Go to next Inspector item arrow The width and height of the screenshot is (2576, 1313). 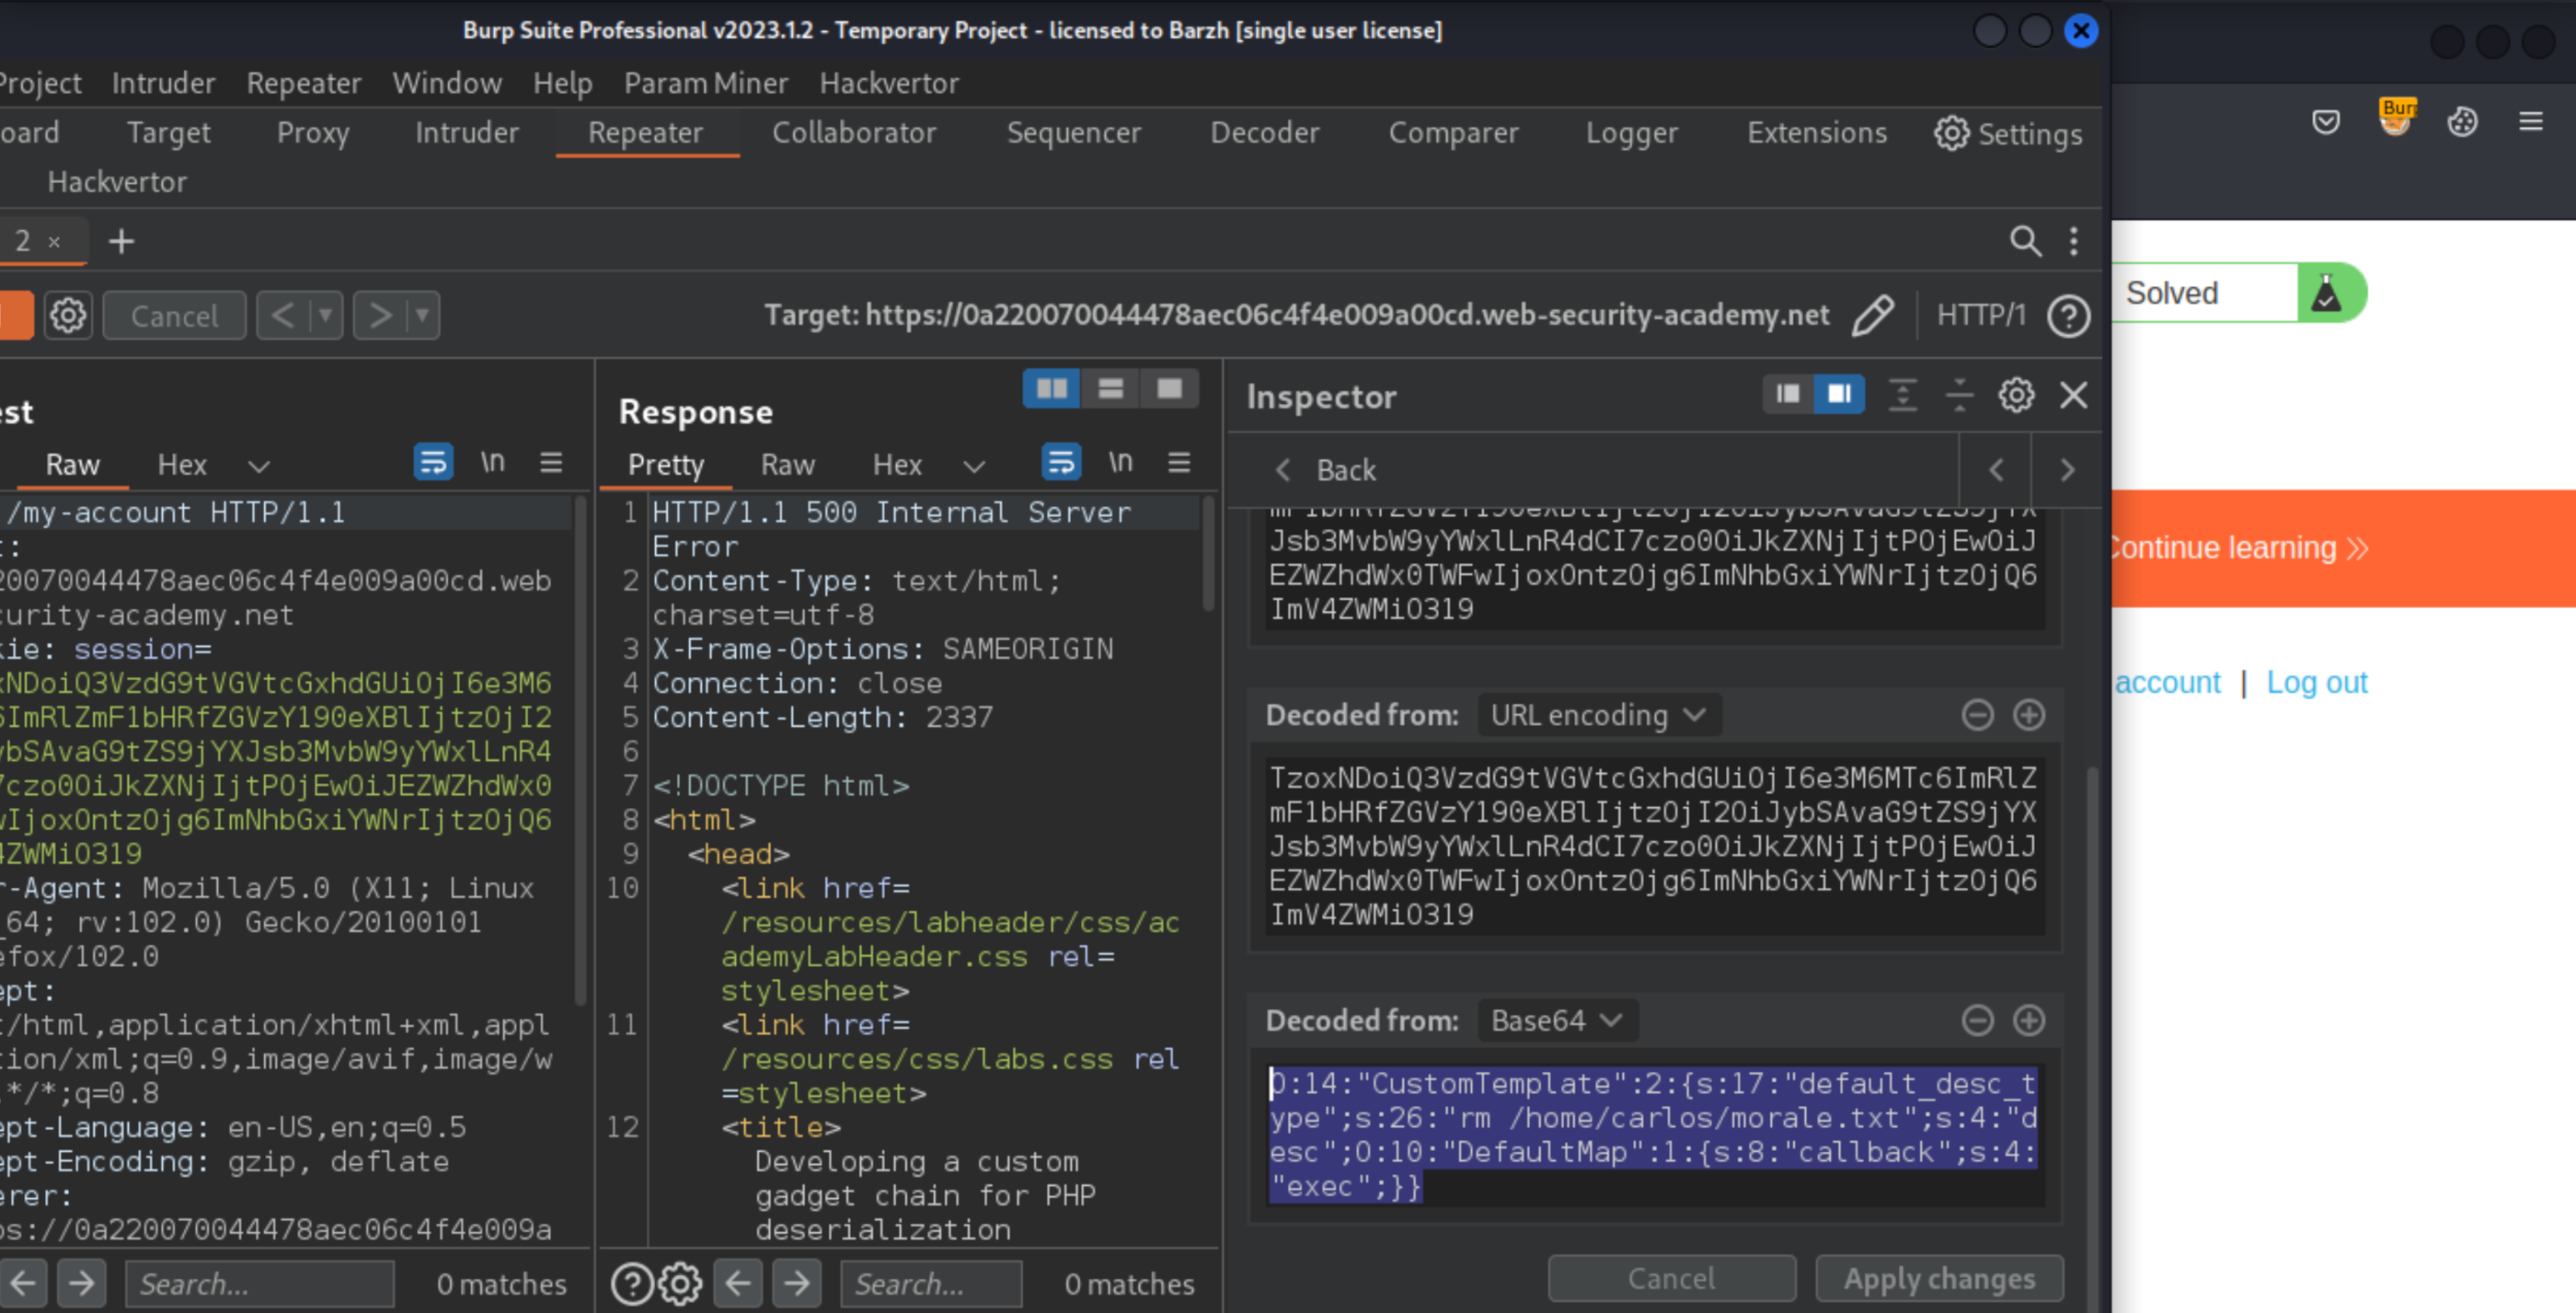tap(2067, 470)
